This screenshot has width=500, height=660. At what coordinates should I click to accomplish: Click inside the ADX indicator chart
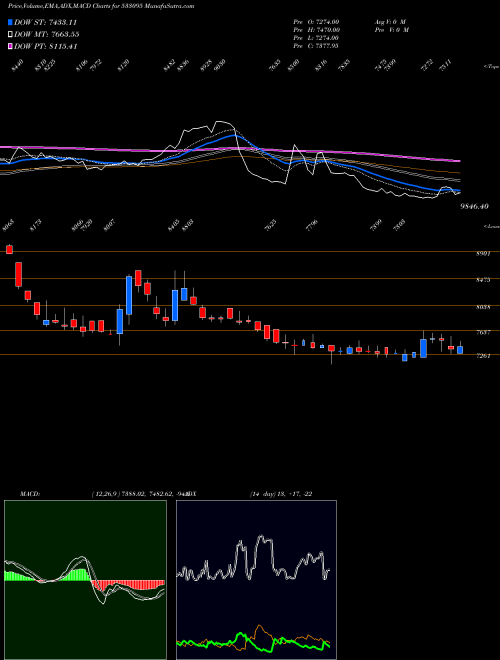tap(256, 580)
